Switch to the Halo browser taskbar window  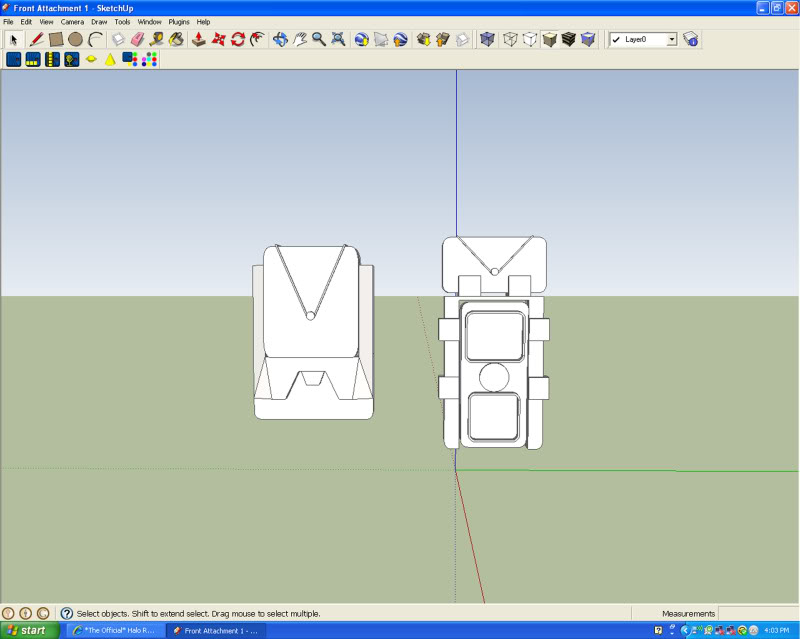coord(115,630)
